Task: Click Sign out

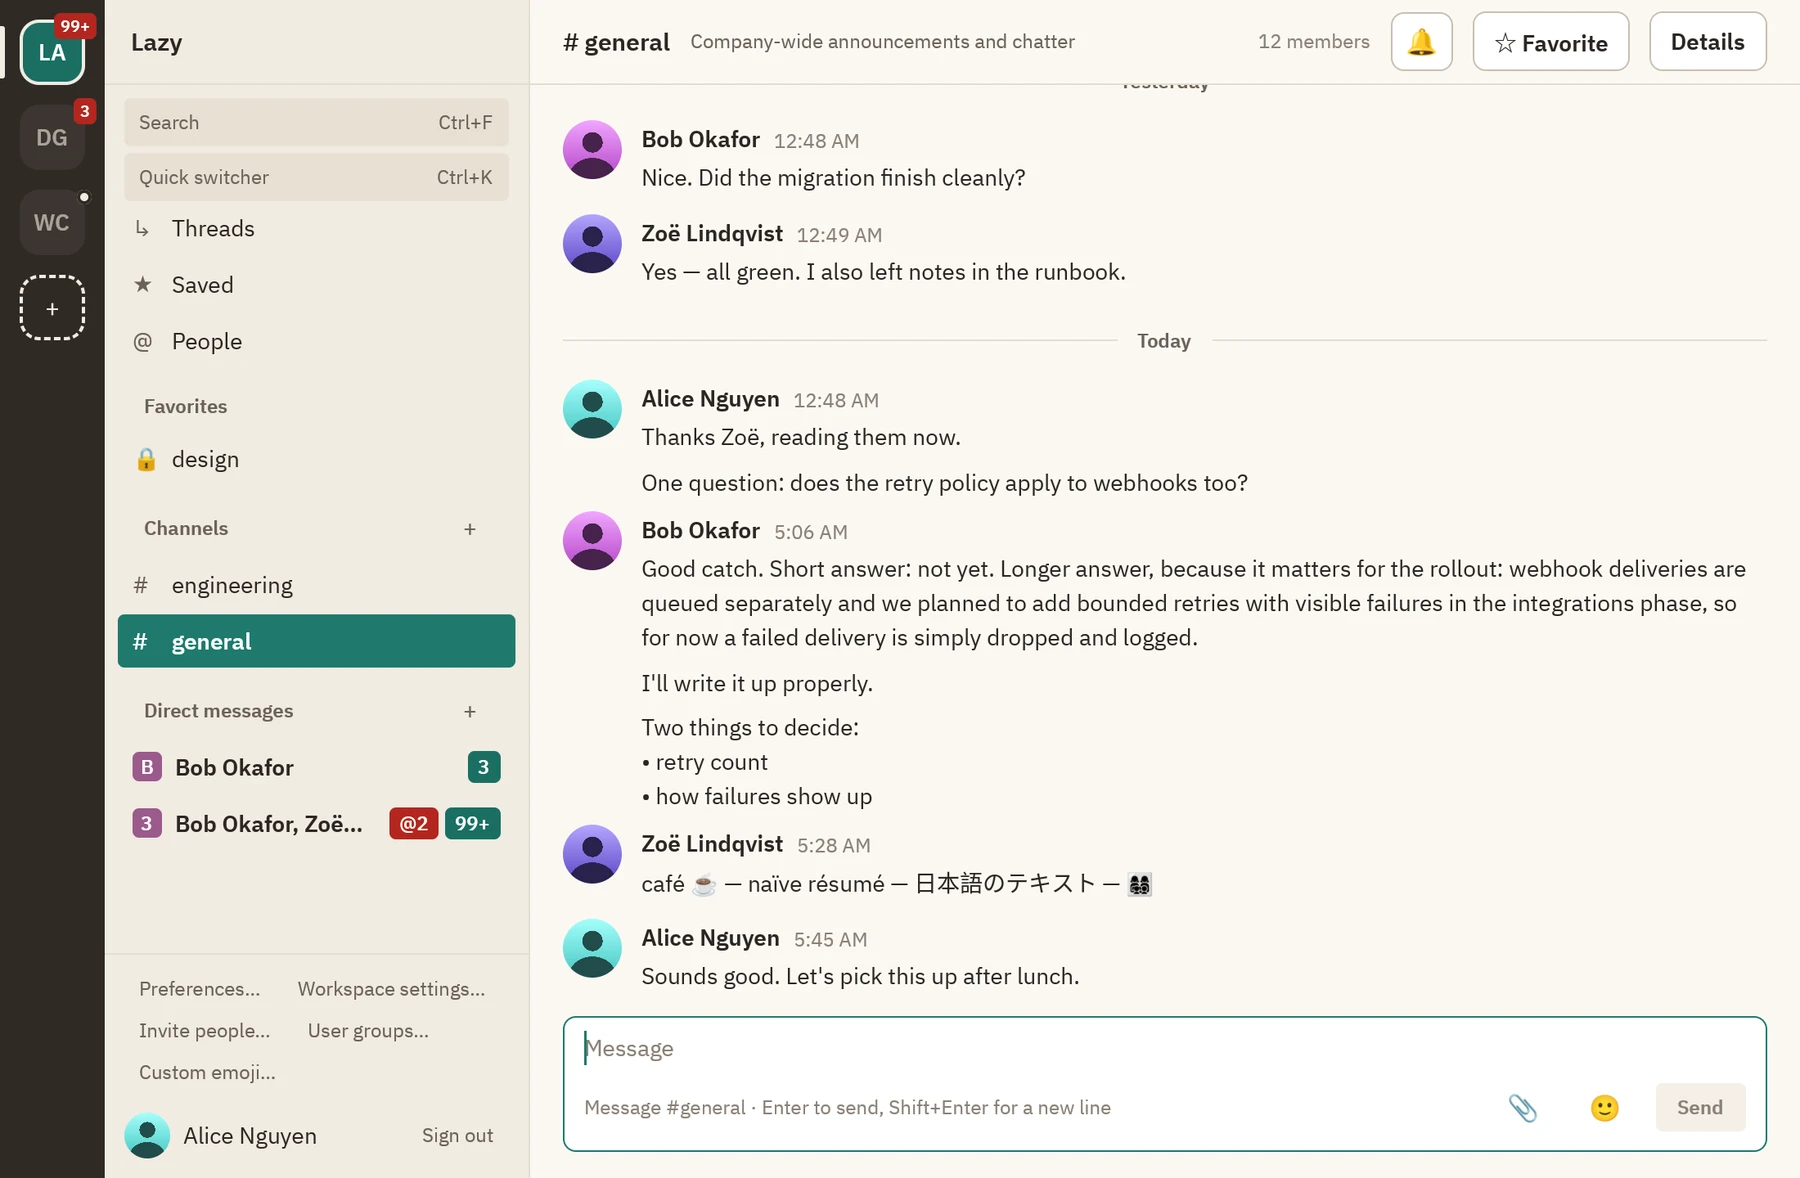Action: [457, 1136]
